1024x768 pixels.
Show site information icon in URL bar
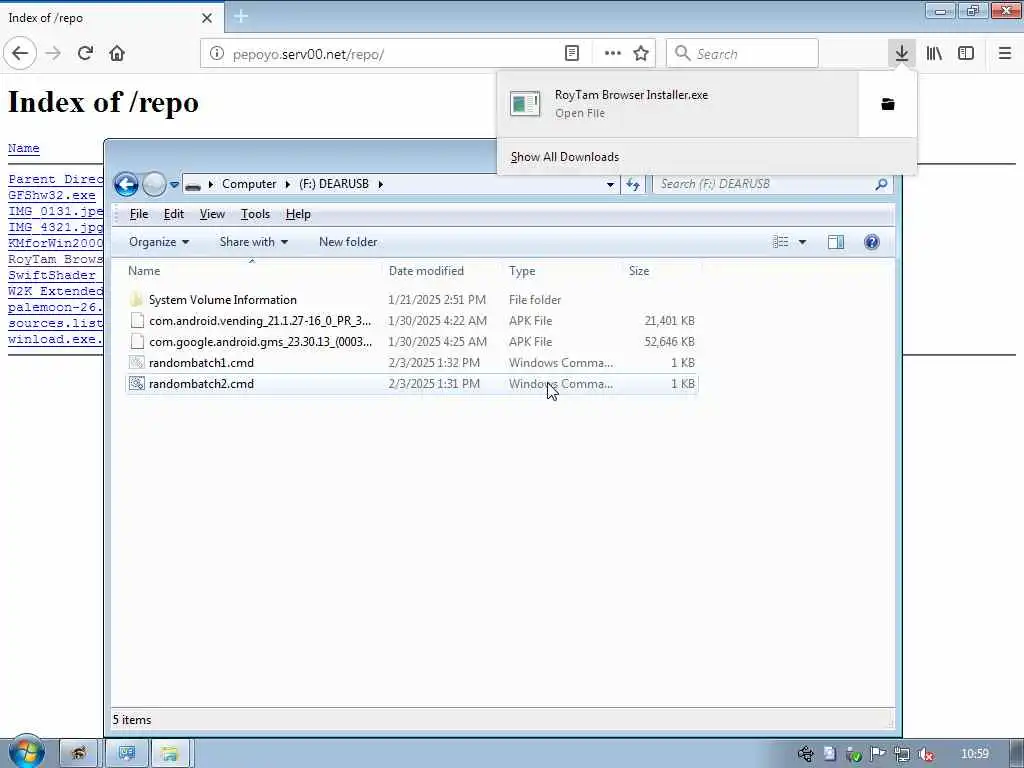[217, 54]
